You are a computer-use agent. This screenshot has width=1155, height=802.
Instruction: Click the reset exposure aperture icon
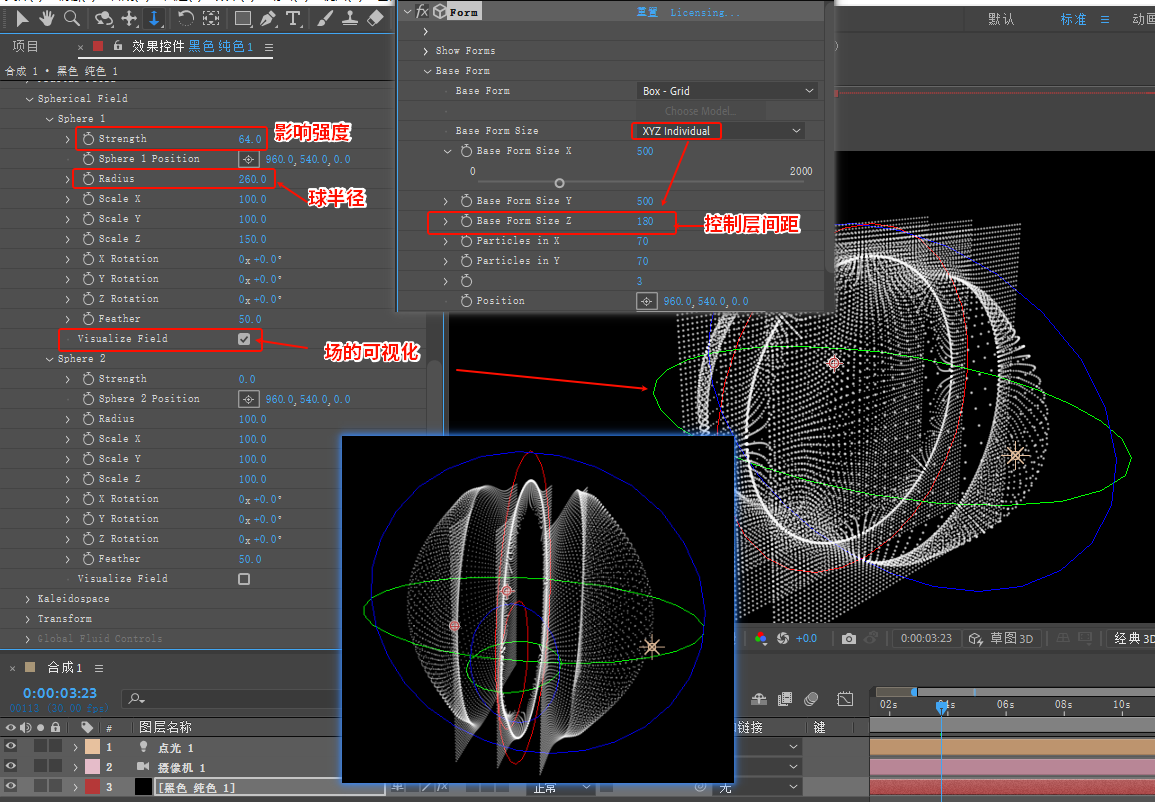[x=783, y=639]
